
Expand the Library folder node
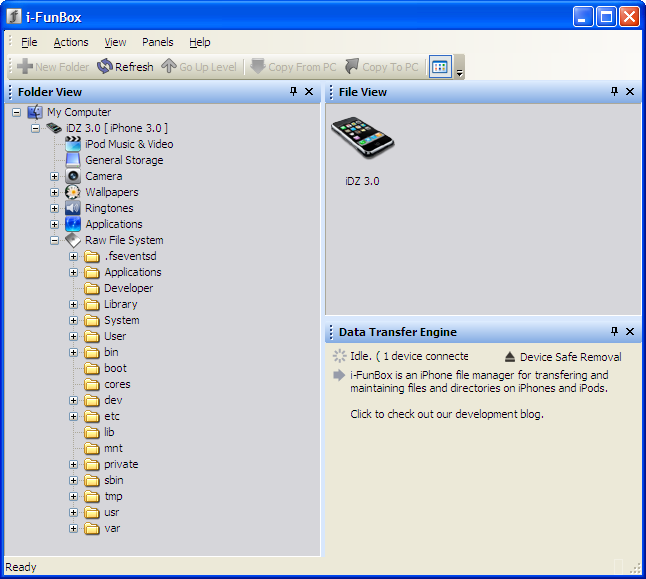[73, 305]
